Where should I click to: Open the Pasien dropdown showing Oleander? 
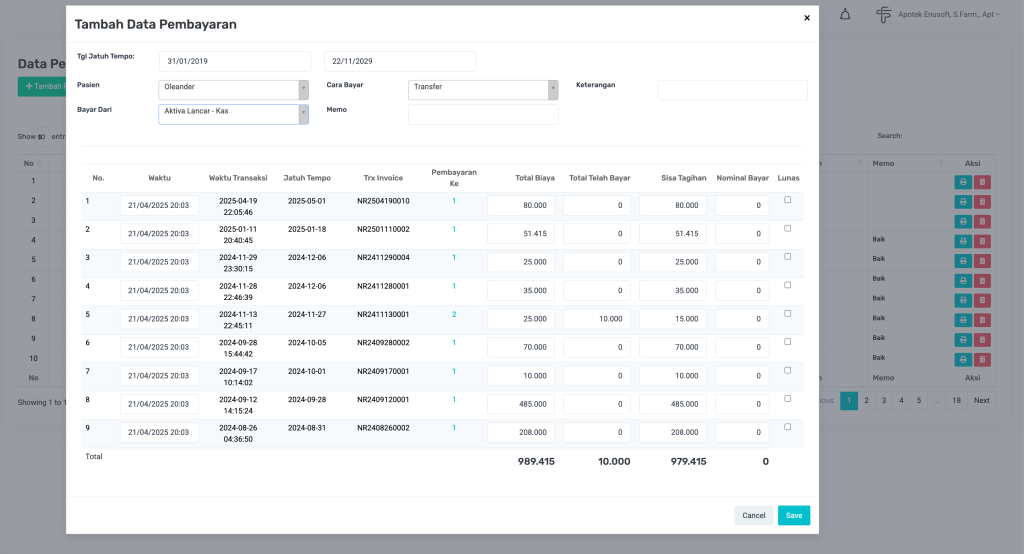[233, 90]
